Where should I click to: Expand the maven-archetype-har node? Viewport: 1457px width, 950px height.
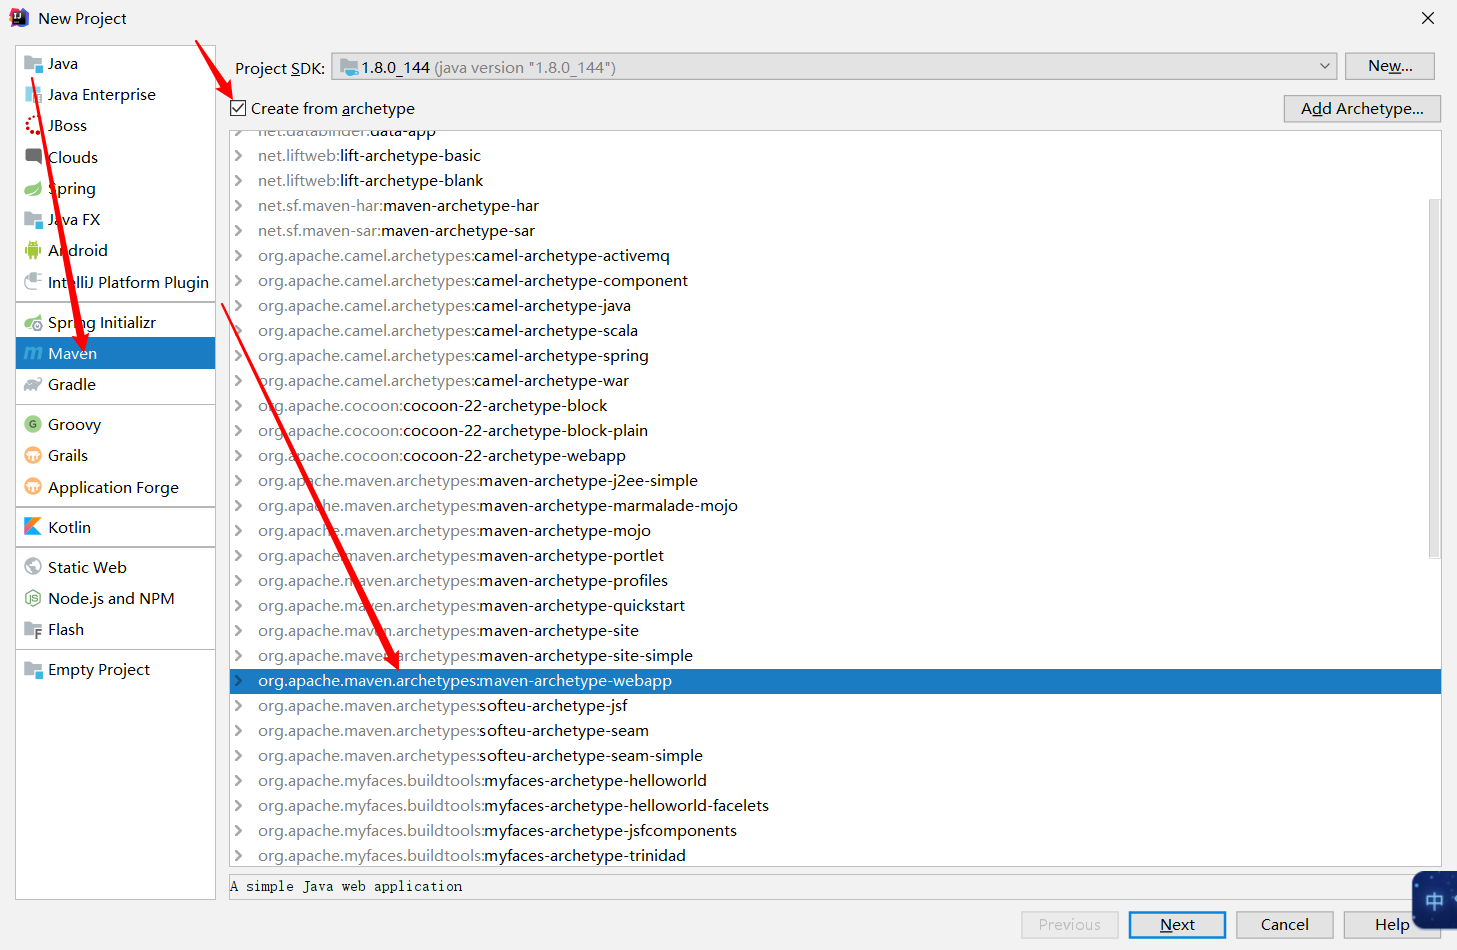(238, 206)
